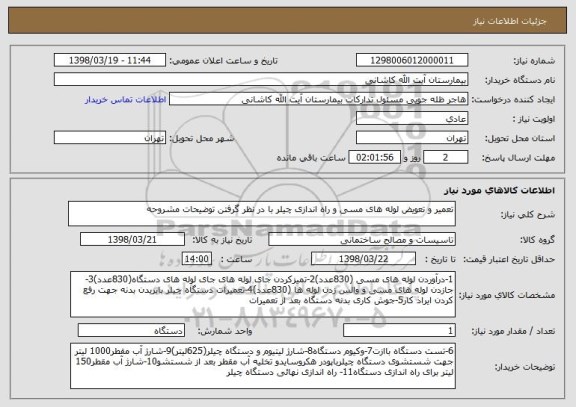Select the price validity date 1398/03/22

363,259
